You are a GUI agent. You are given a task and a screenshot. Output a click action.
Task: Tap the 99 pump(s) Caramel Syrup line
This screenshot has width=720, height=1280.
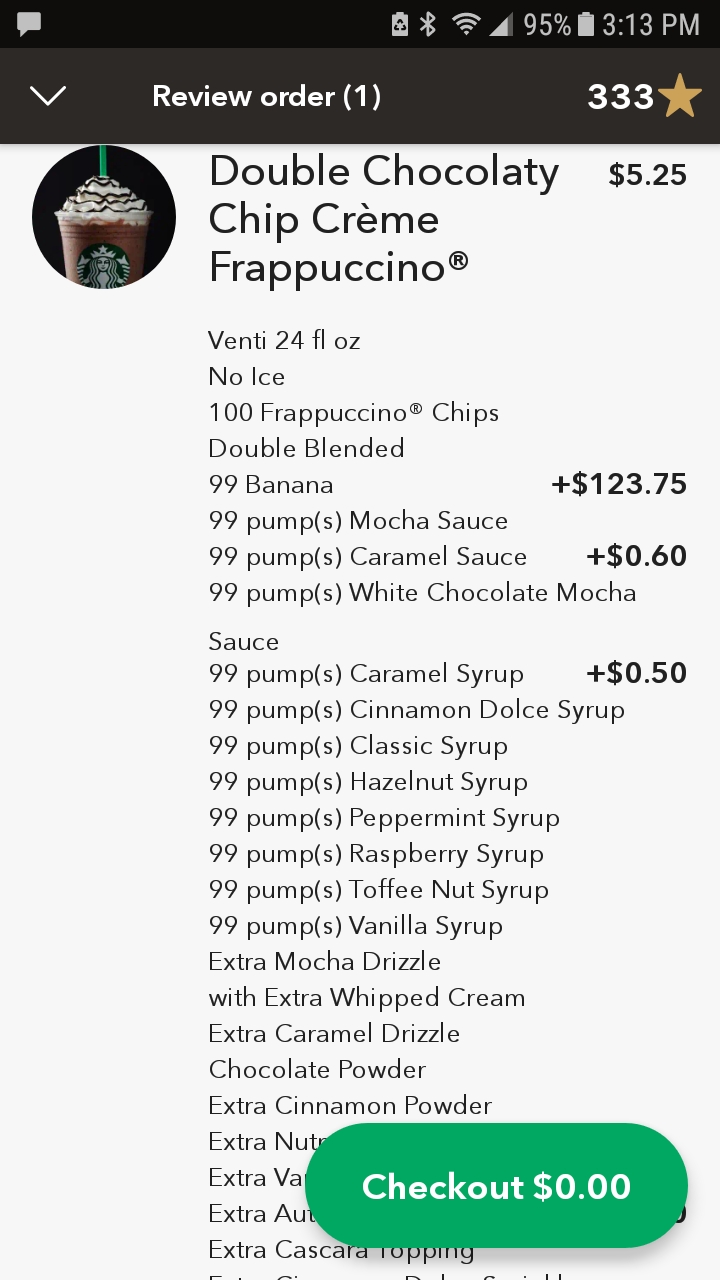pos(366,674)
